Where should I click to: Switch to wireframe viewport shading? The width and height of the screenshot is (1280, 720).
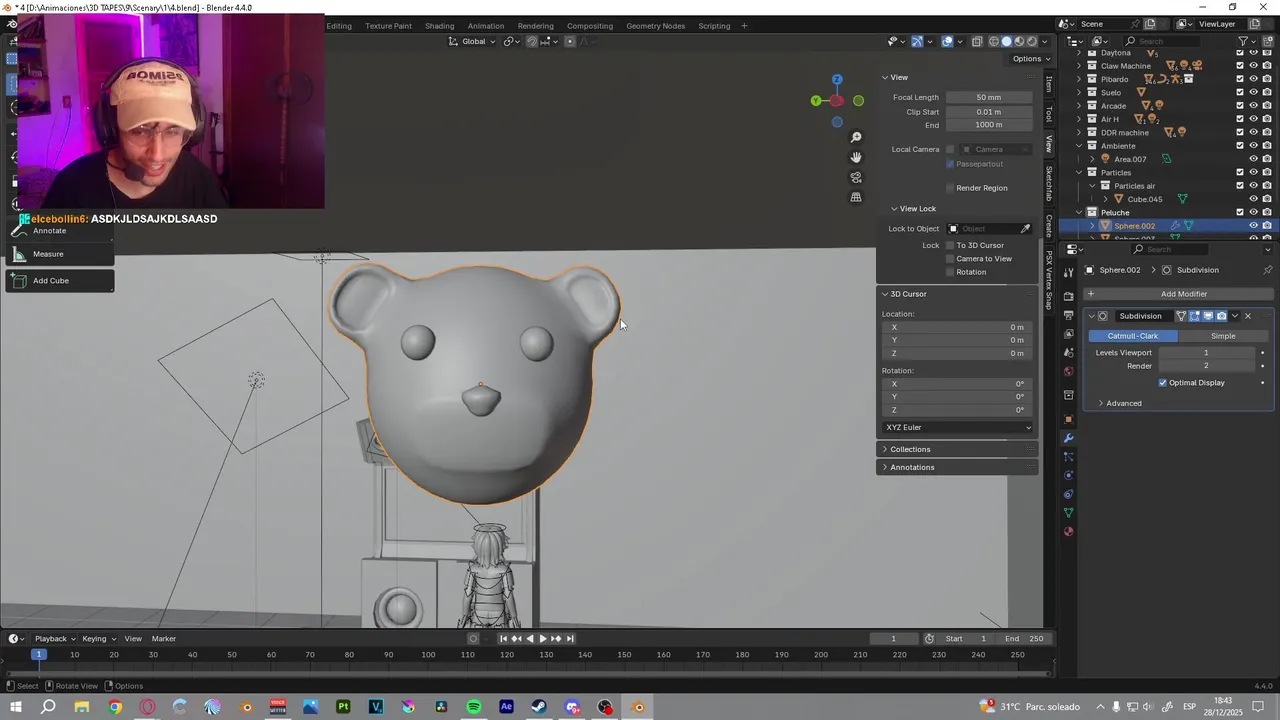tap(994, 41)
